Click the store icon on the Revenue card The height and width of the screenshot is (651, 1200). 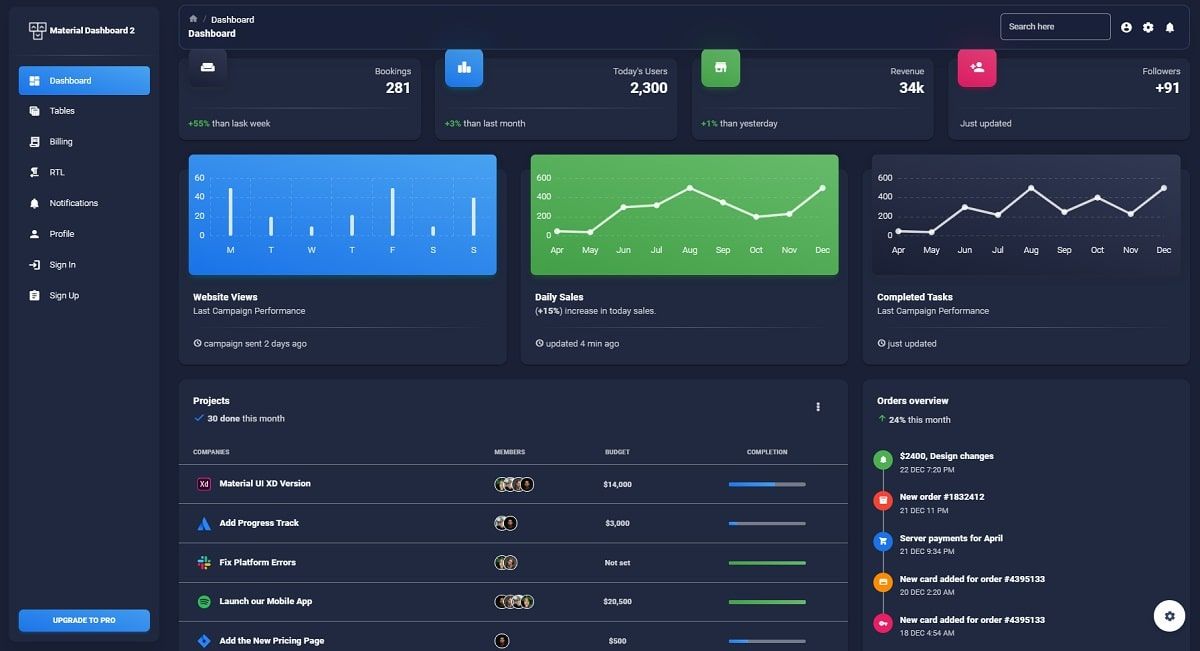(x=720, y=68)
